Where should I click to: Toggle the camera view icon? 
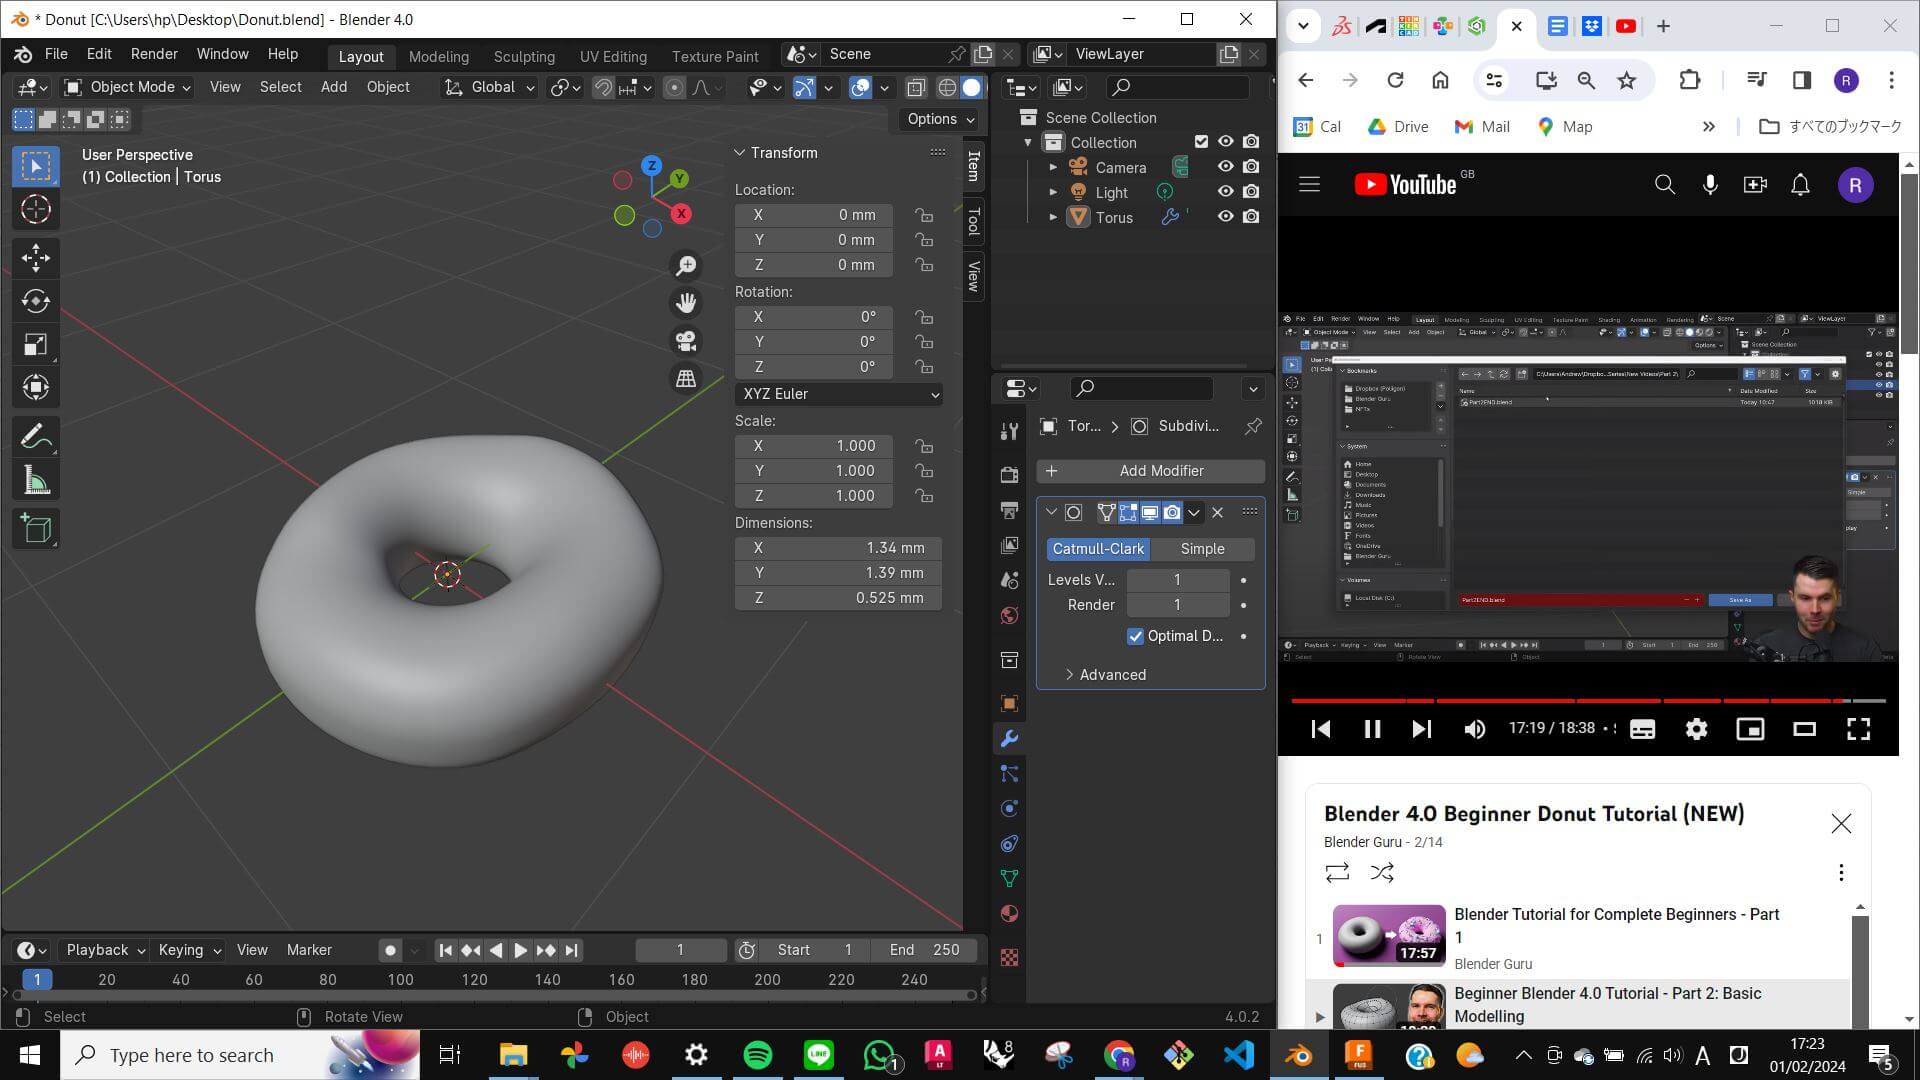click(686, 341)
